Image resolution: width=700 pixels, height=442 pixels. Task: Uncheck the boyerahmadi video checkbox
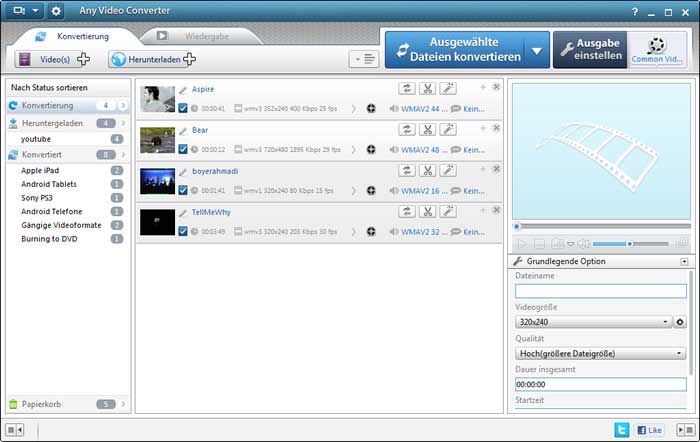pos(183,190)
